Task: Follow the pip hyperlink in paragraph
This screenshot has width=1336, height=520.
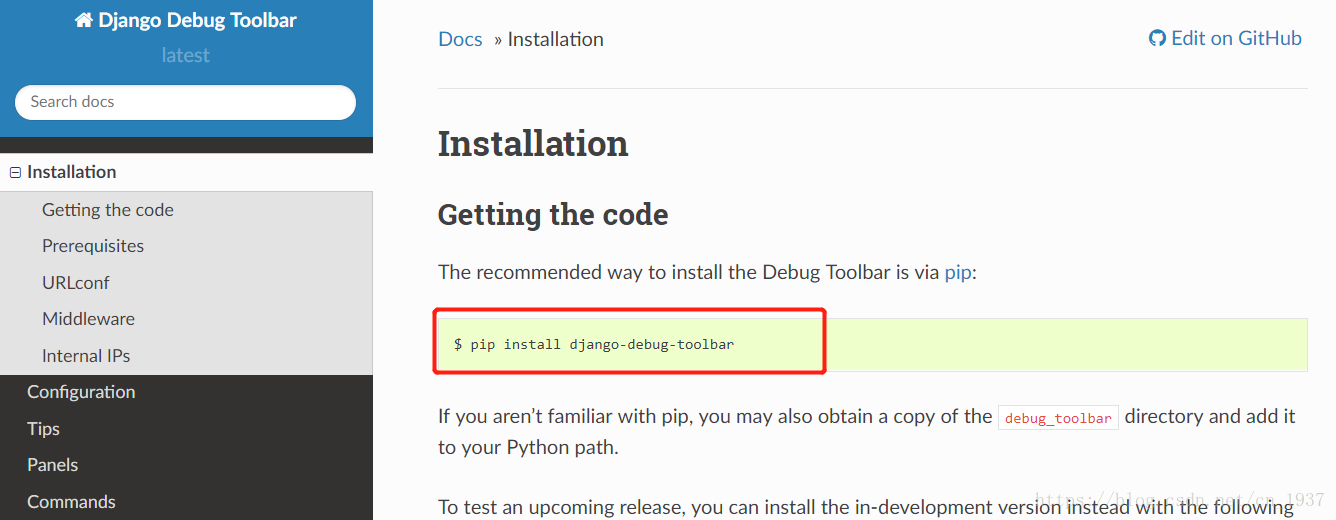Action: click(957, 272)
